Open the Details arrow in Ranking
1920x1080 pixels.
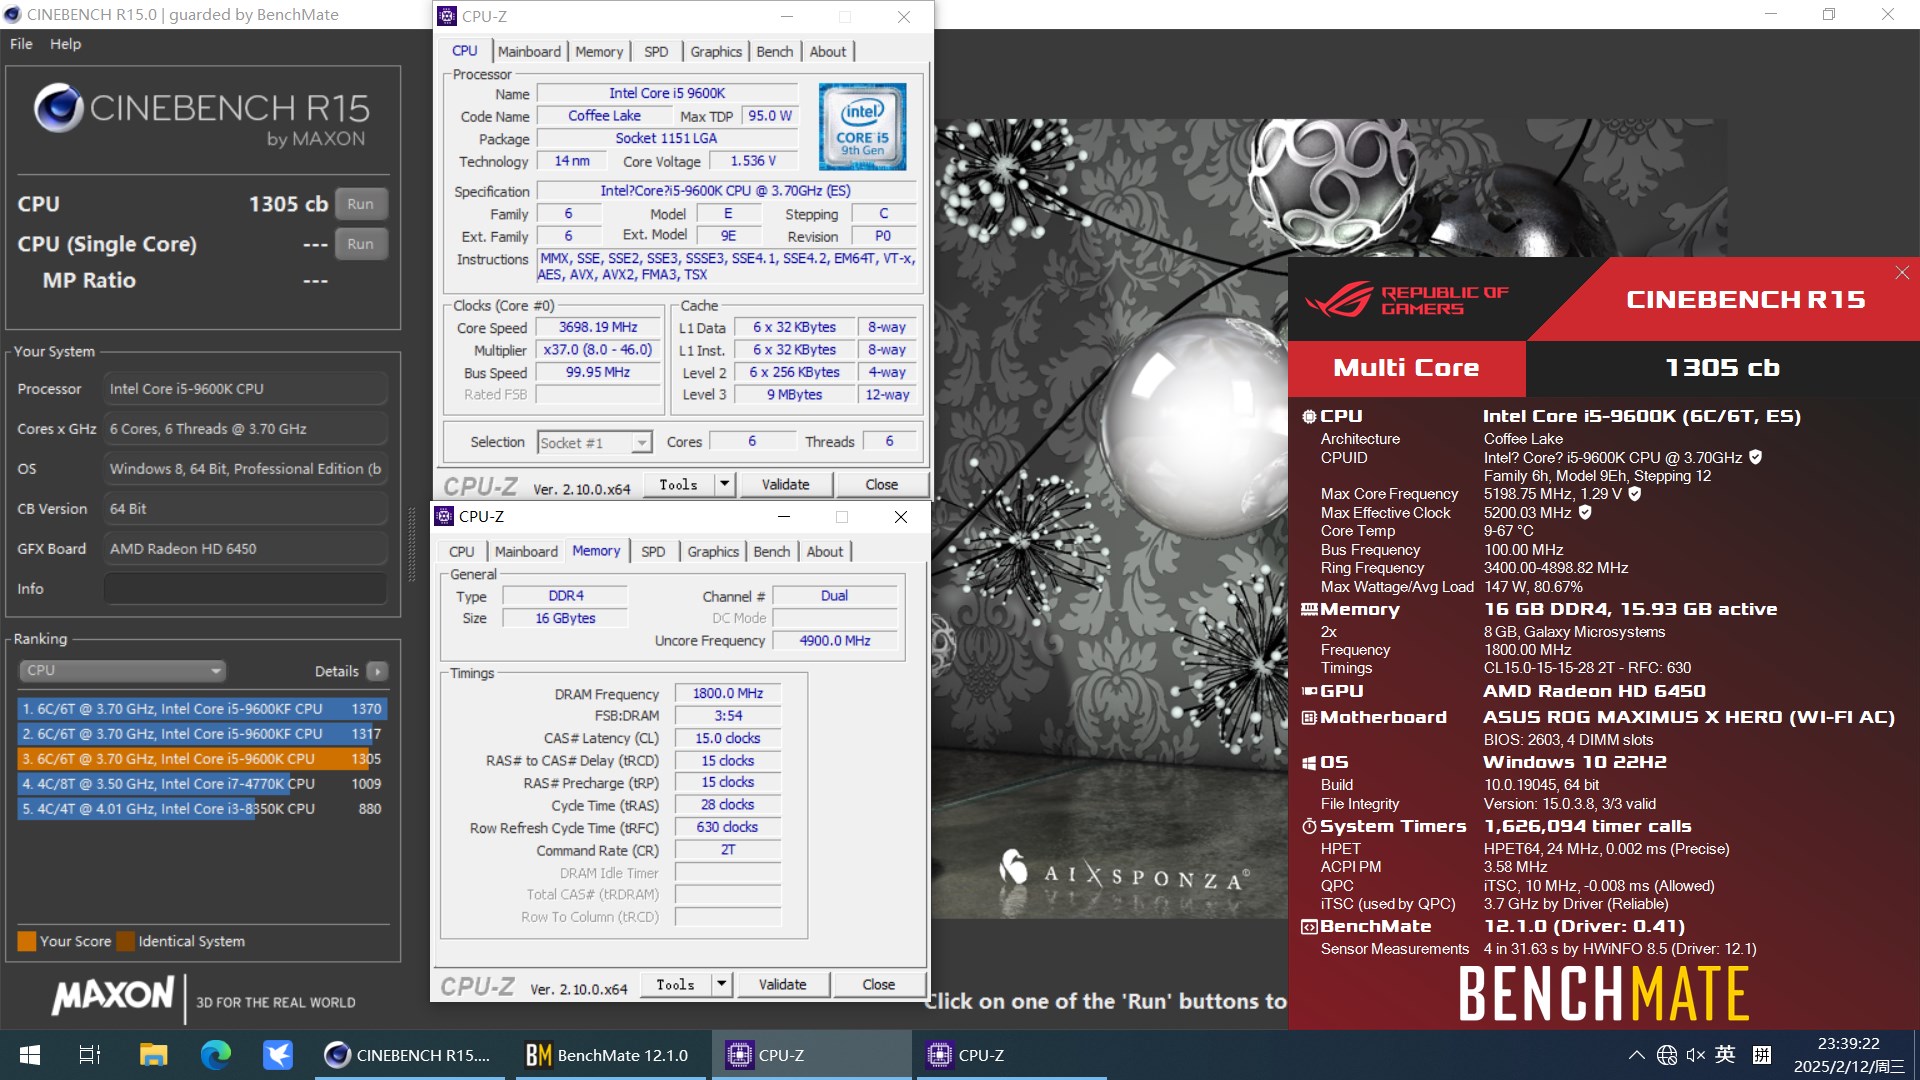(x=377, y=671)
